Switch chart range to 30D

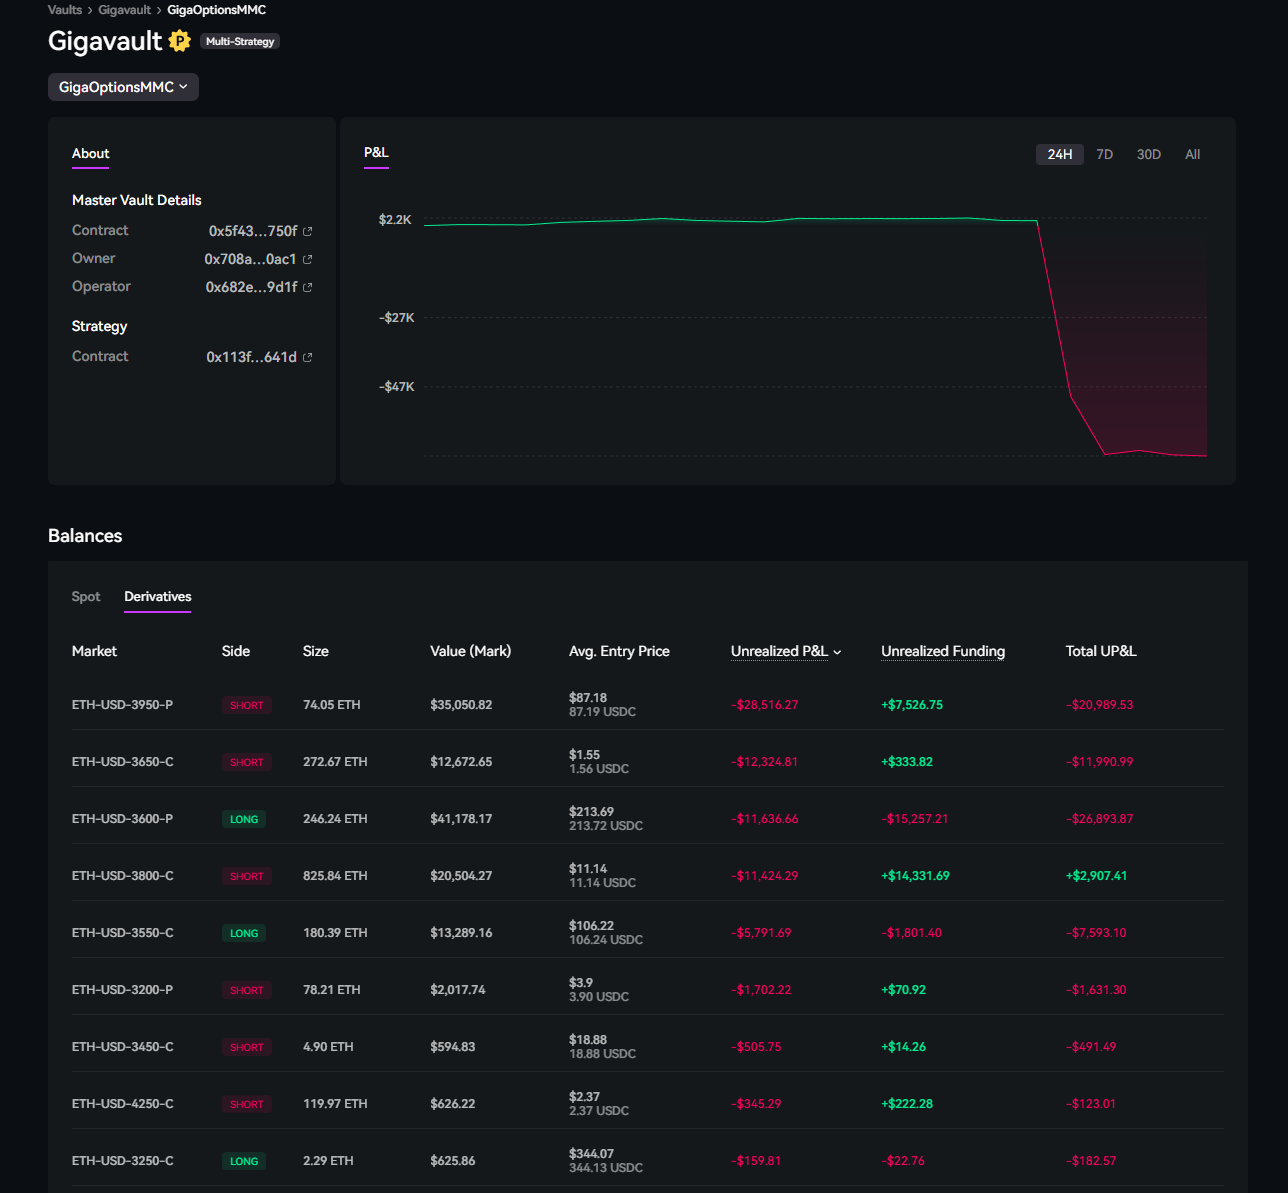(x=1148, y=154)
